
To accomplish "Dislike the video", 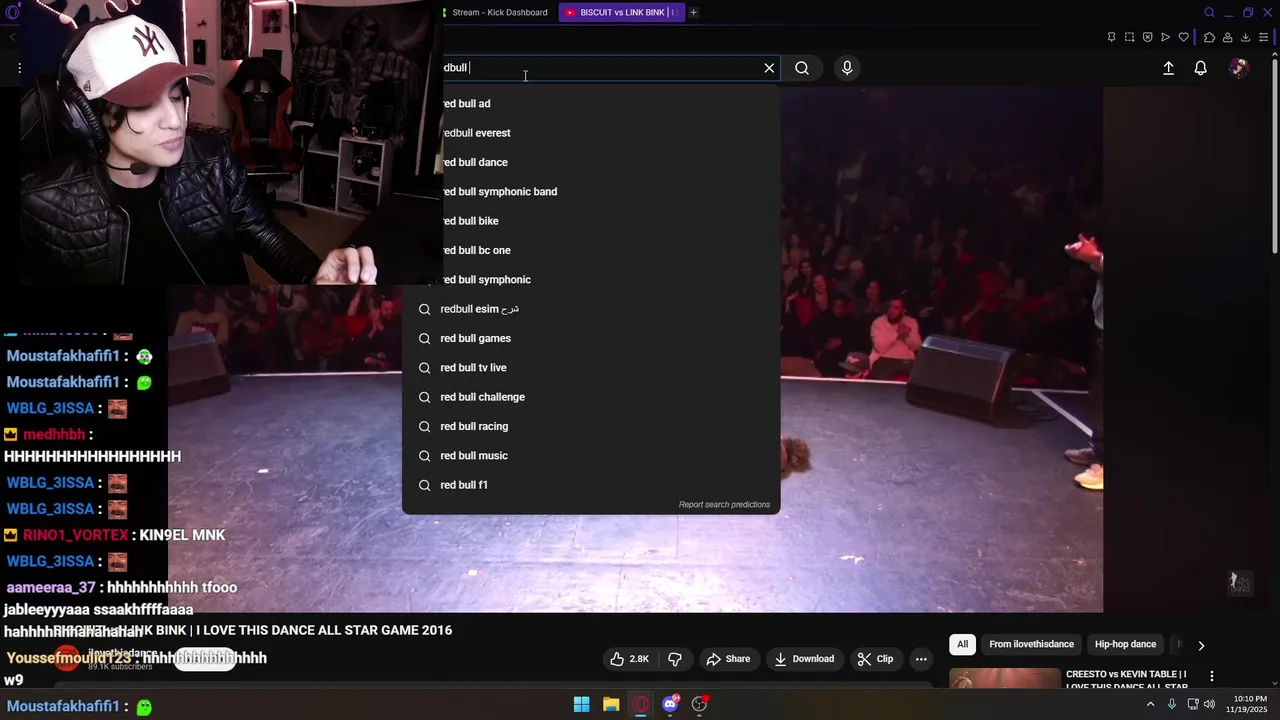I will click(x=675, y=659).
